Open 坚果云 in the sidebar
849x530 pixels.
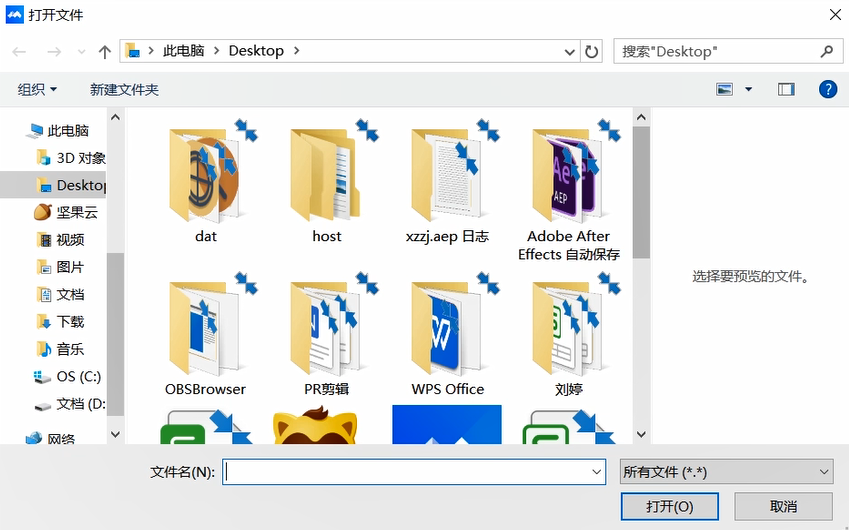click(66, 212)
